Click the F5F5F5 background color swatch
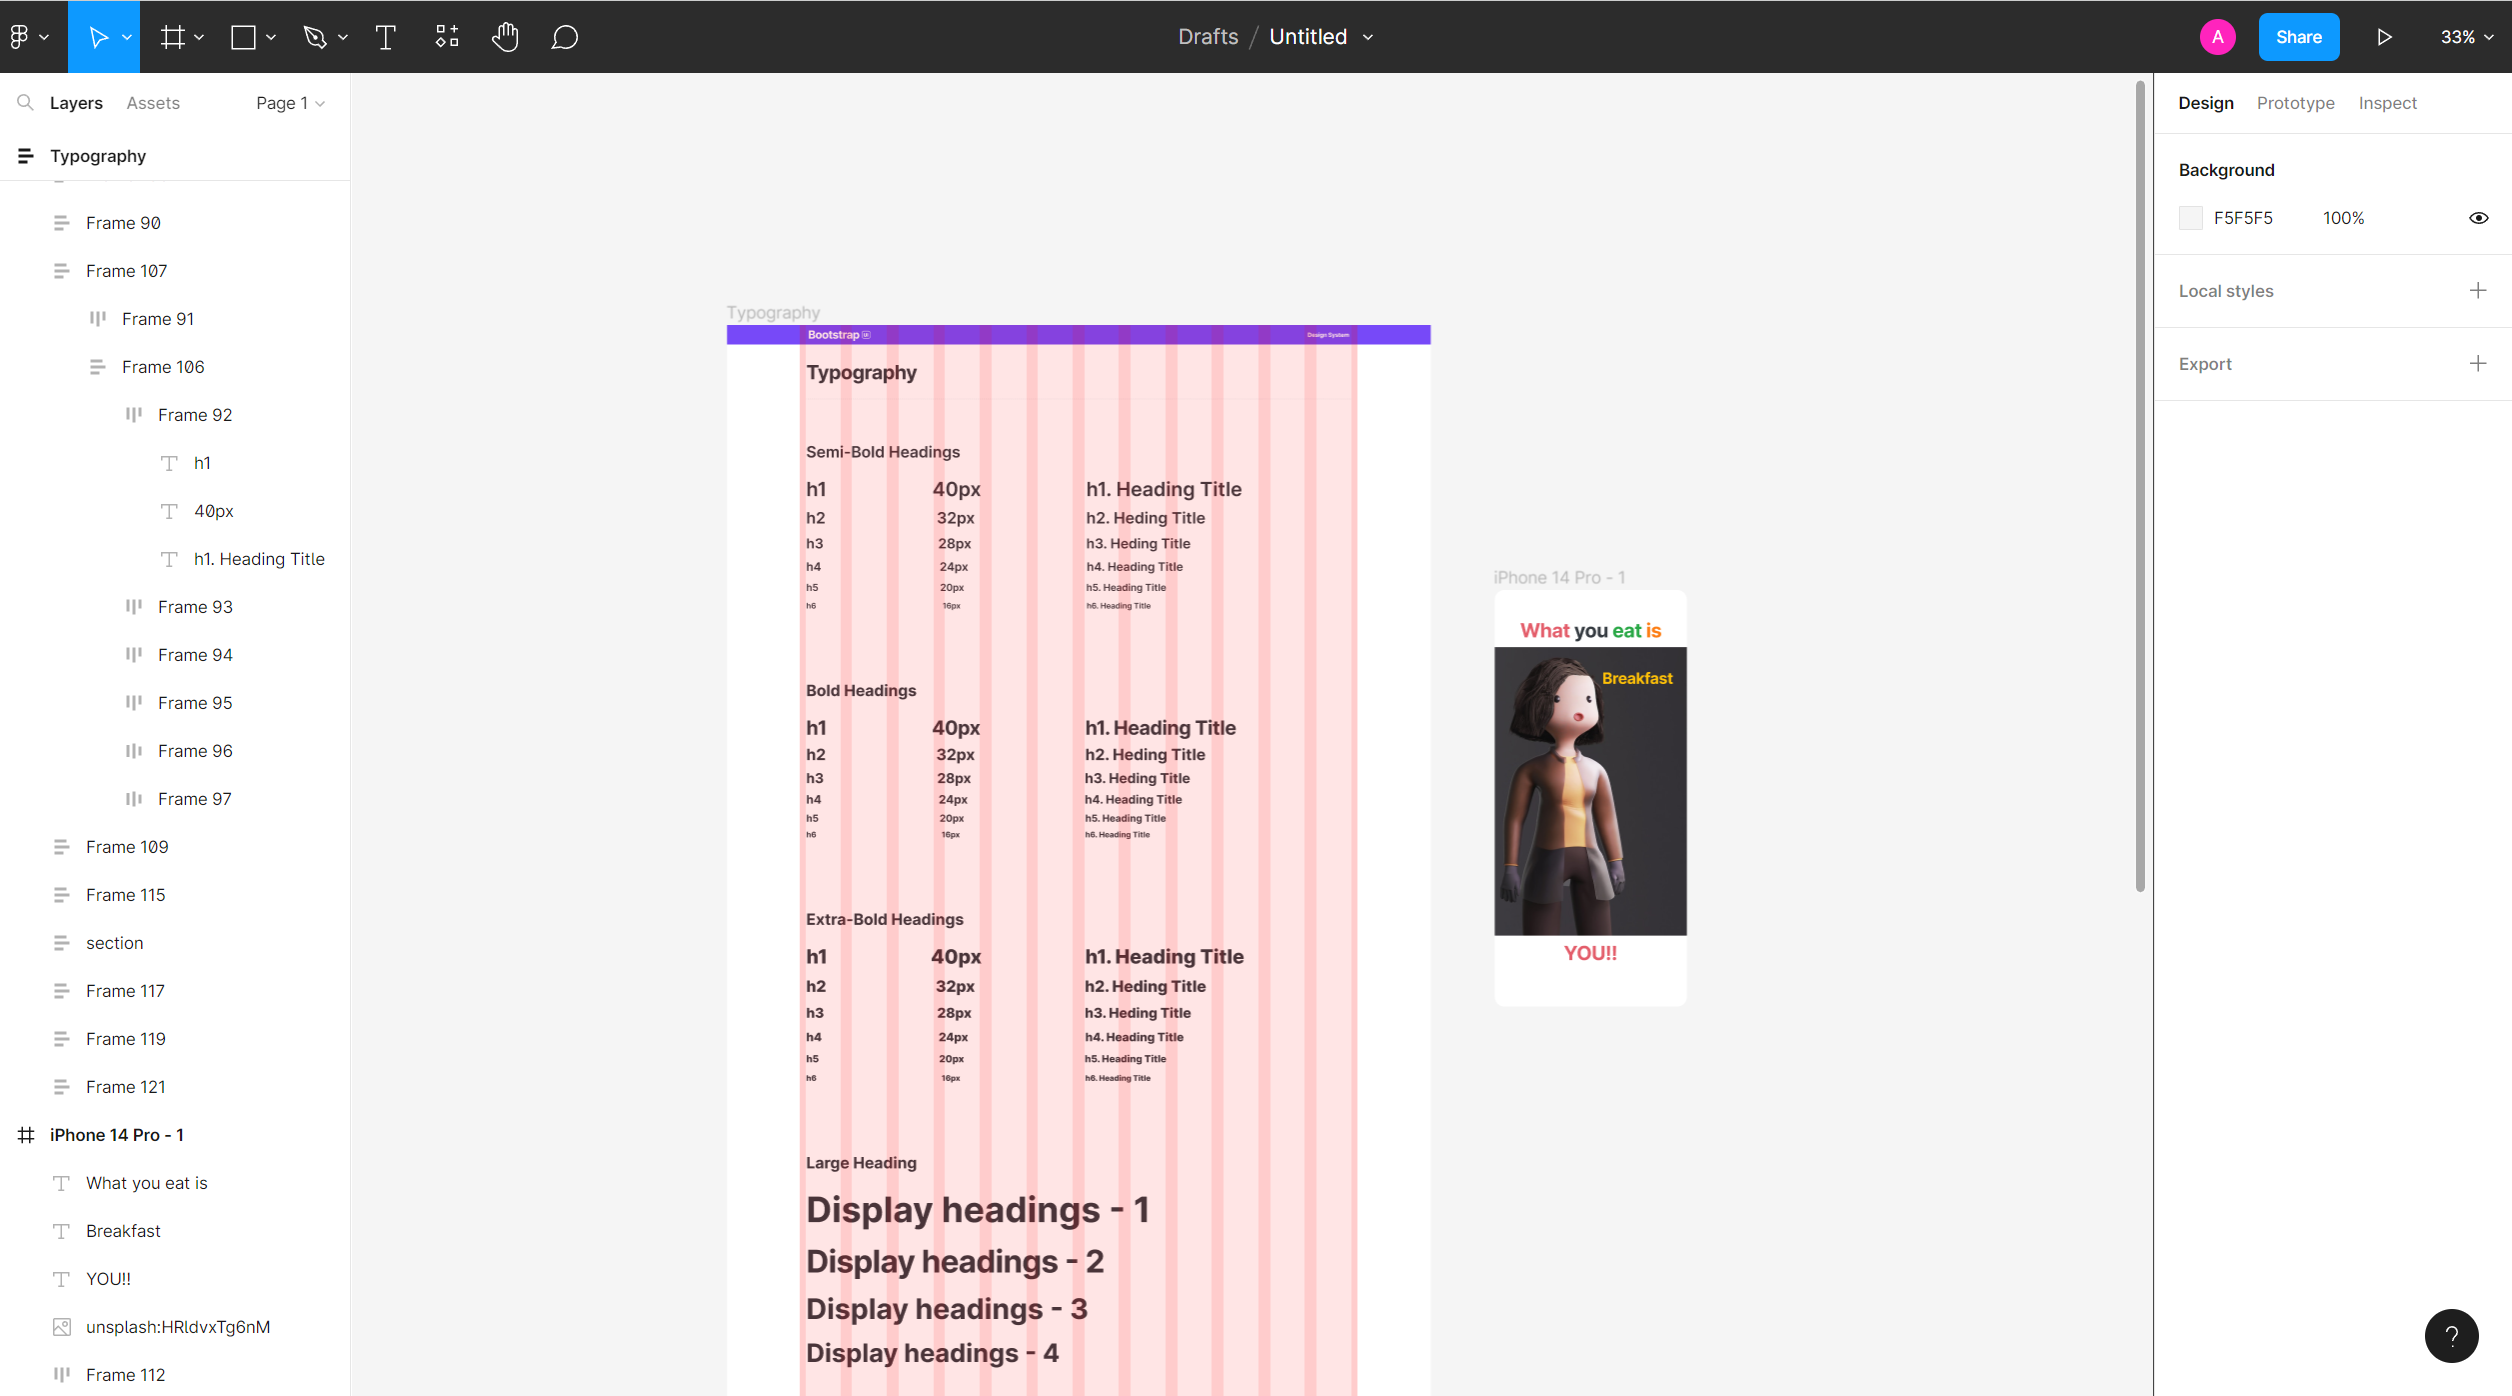2512x1396 pixels. click(x=2190, y=218)
